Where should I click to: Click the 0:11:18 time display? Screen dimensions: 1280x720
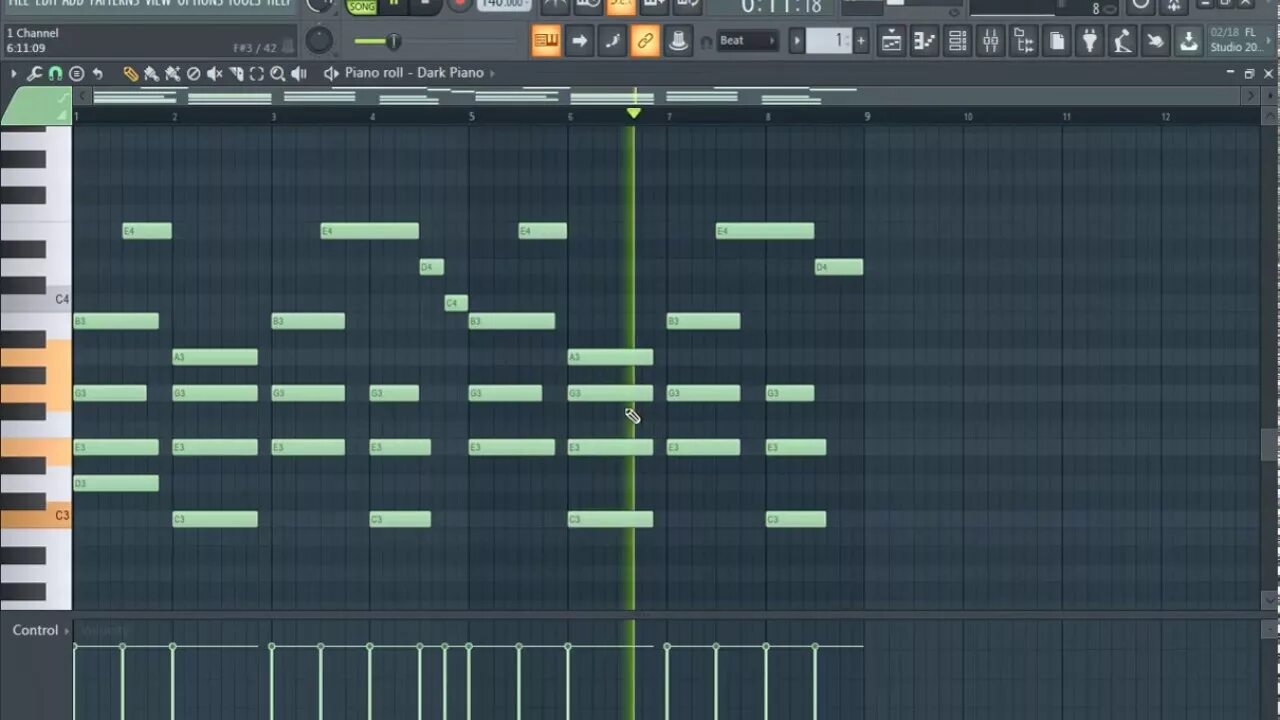pyautogui.click(x=781, y=7)
